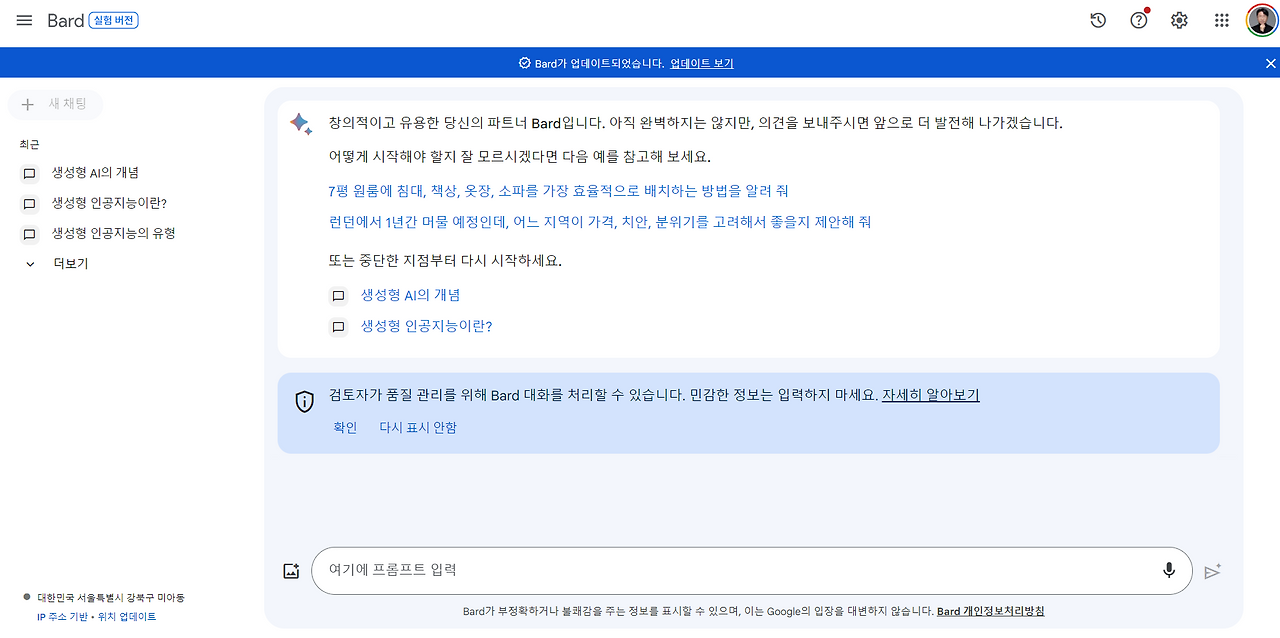Open the hamburger navigation menu
The width and height of the screenshot is (1280, 638).
click(24, 20)
